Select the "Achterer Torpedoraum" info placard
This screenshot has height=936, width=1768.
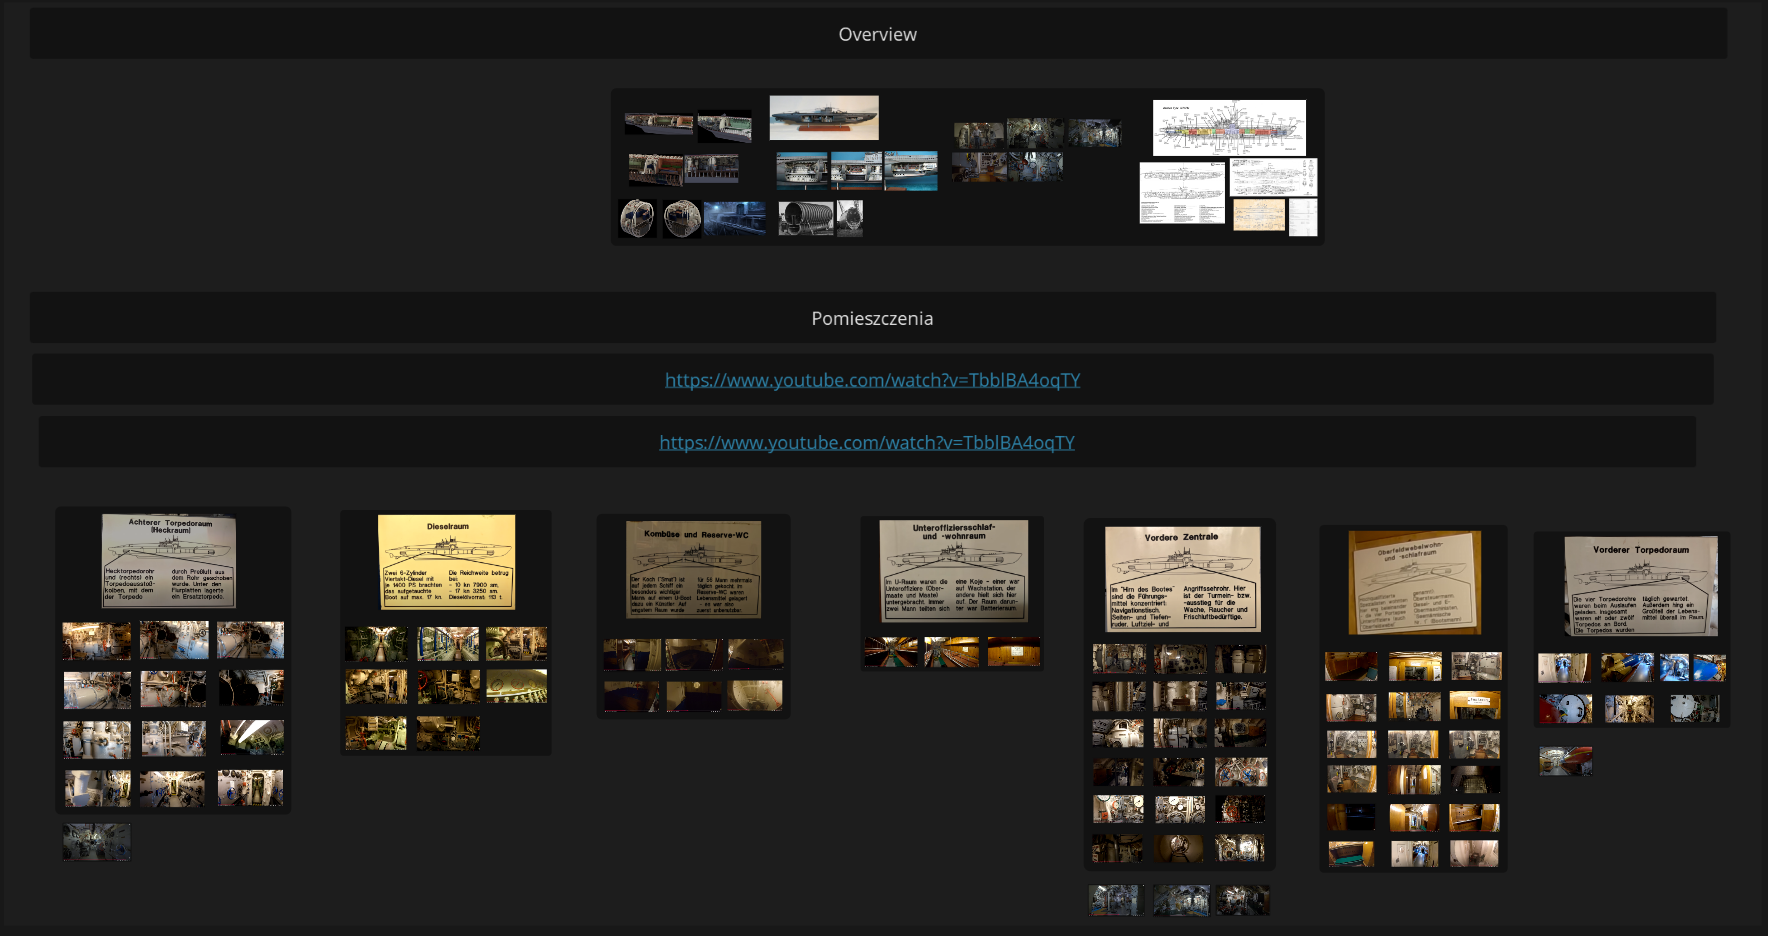169,561
